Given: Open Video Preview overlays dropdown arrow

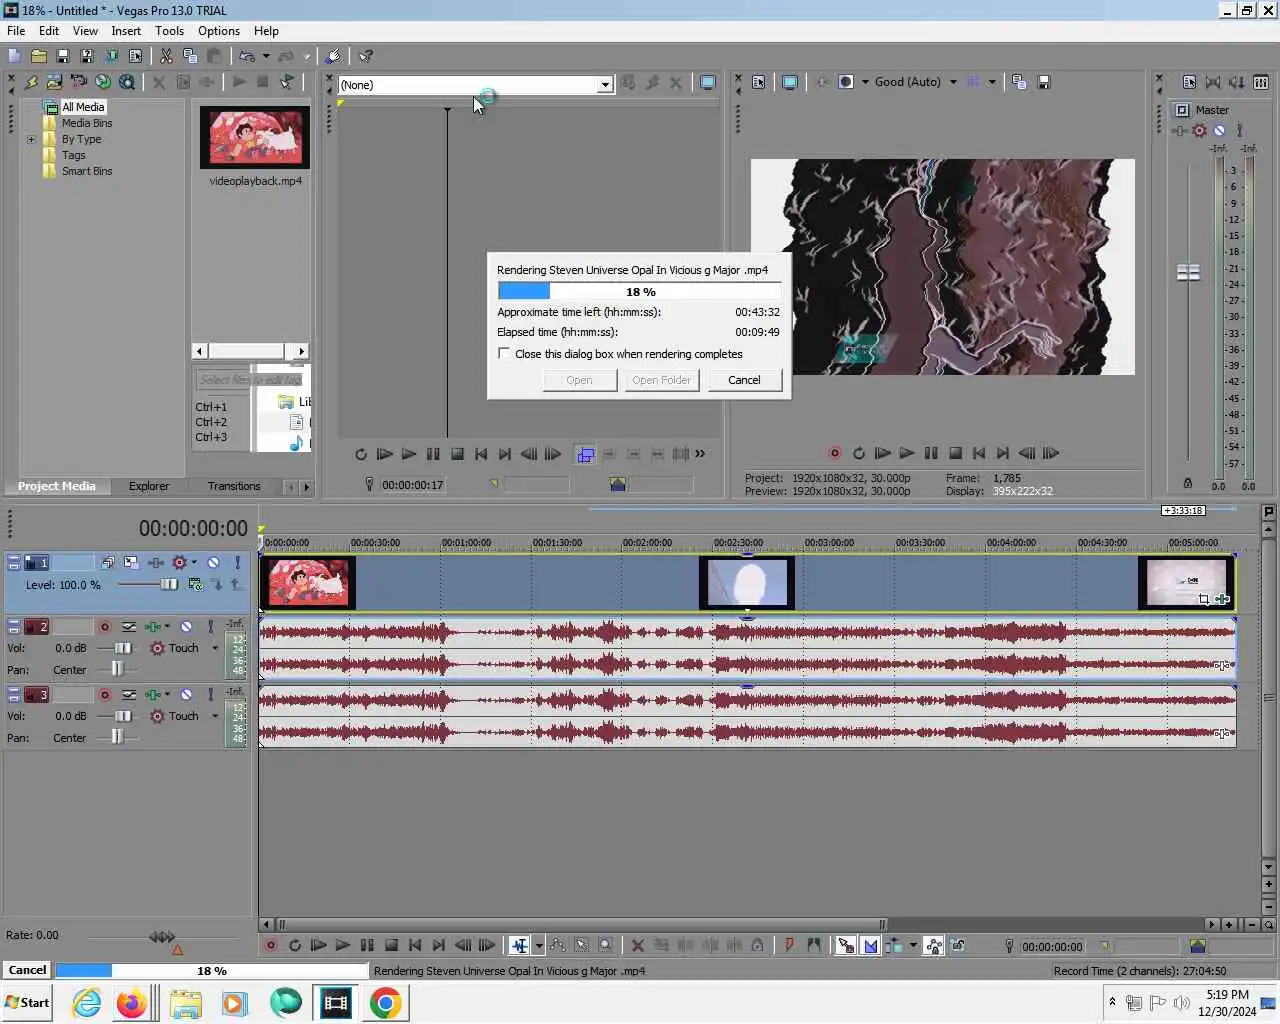Looking at the screenshot, I should point(992,82).
